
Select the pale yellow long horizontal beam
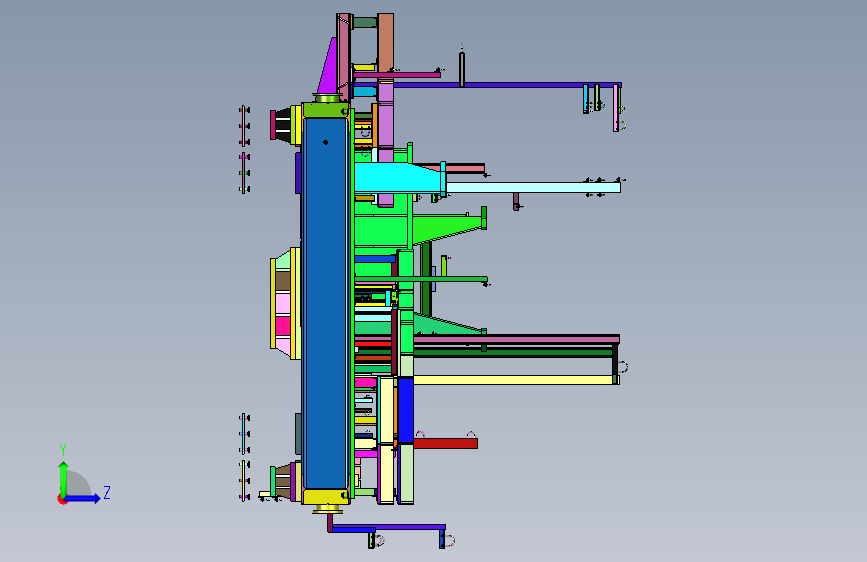[514, 380]
